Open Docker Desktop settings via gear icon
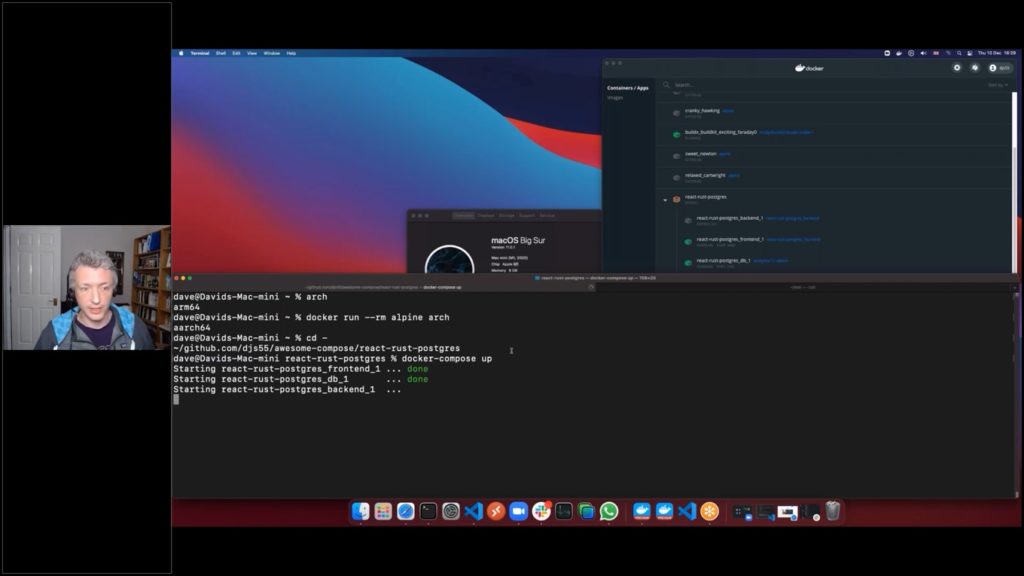 pyautogui.click(x=957, y=68)
